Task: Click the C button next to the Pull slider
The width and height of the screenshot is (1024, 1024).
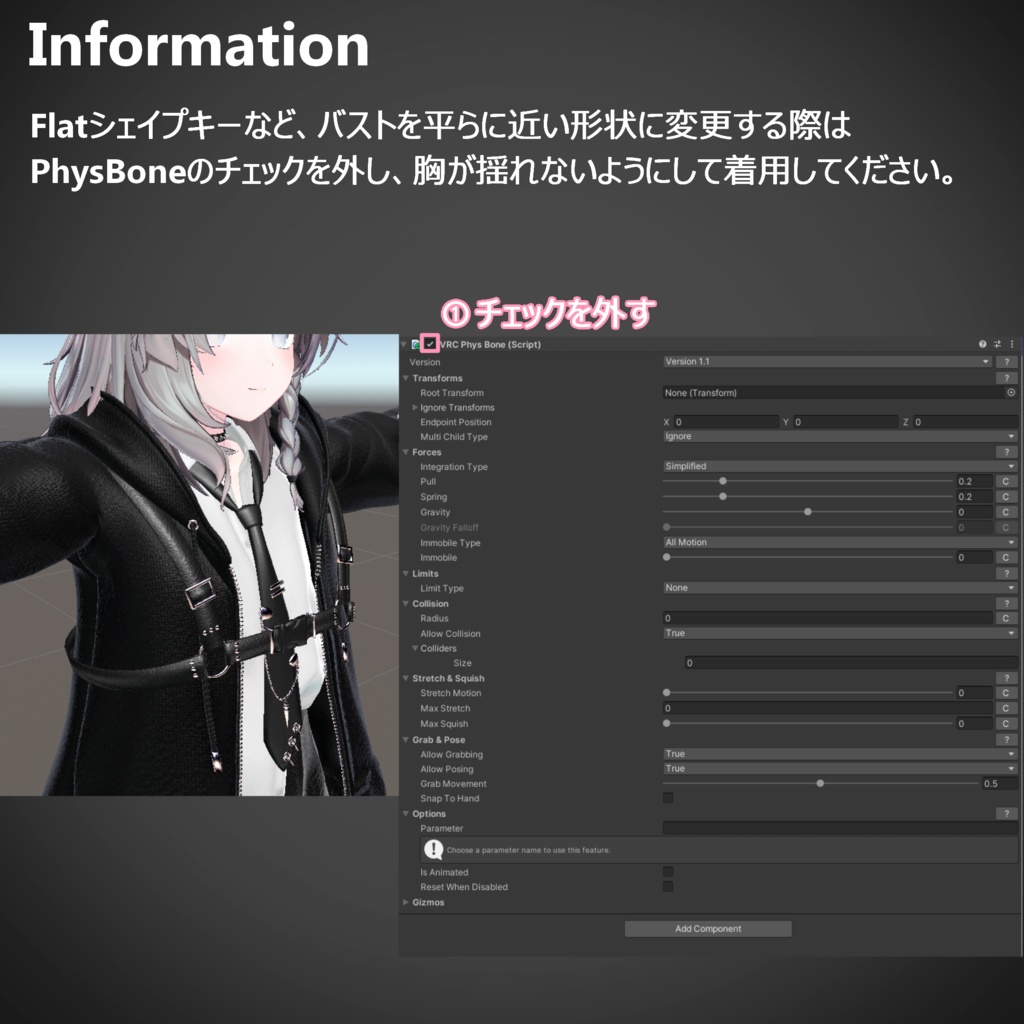Action: click(x=1005, y=481)
